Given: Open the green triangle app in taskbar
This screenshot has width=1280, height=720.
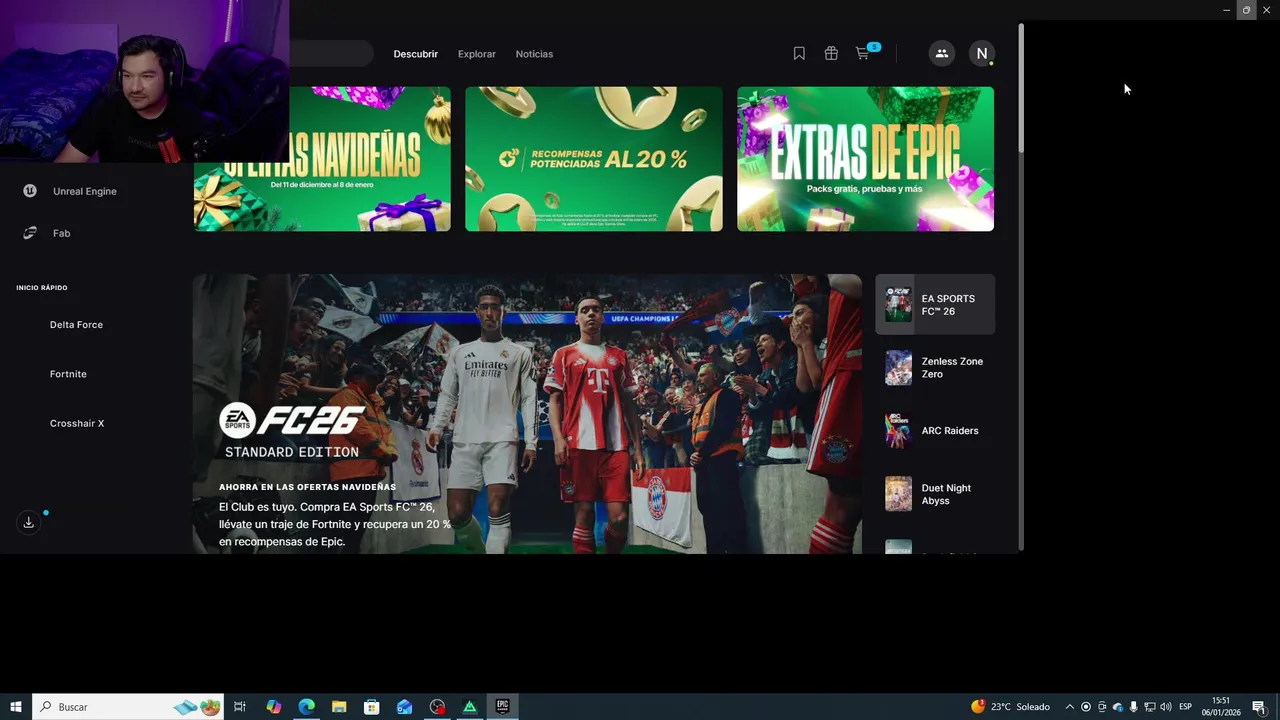Looking at the screenshot, I should pos(470,707).
